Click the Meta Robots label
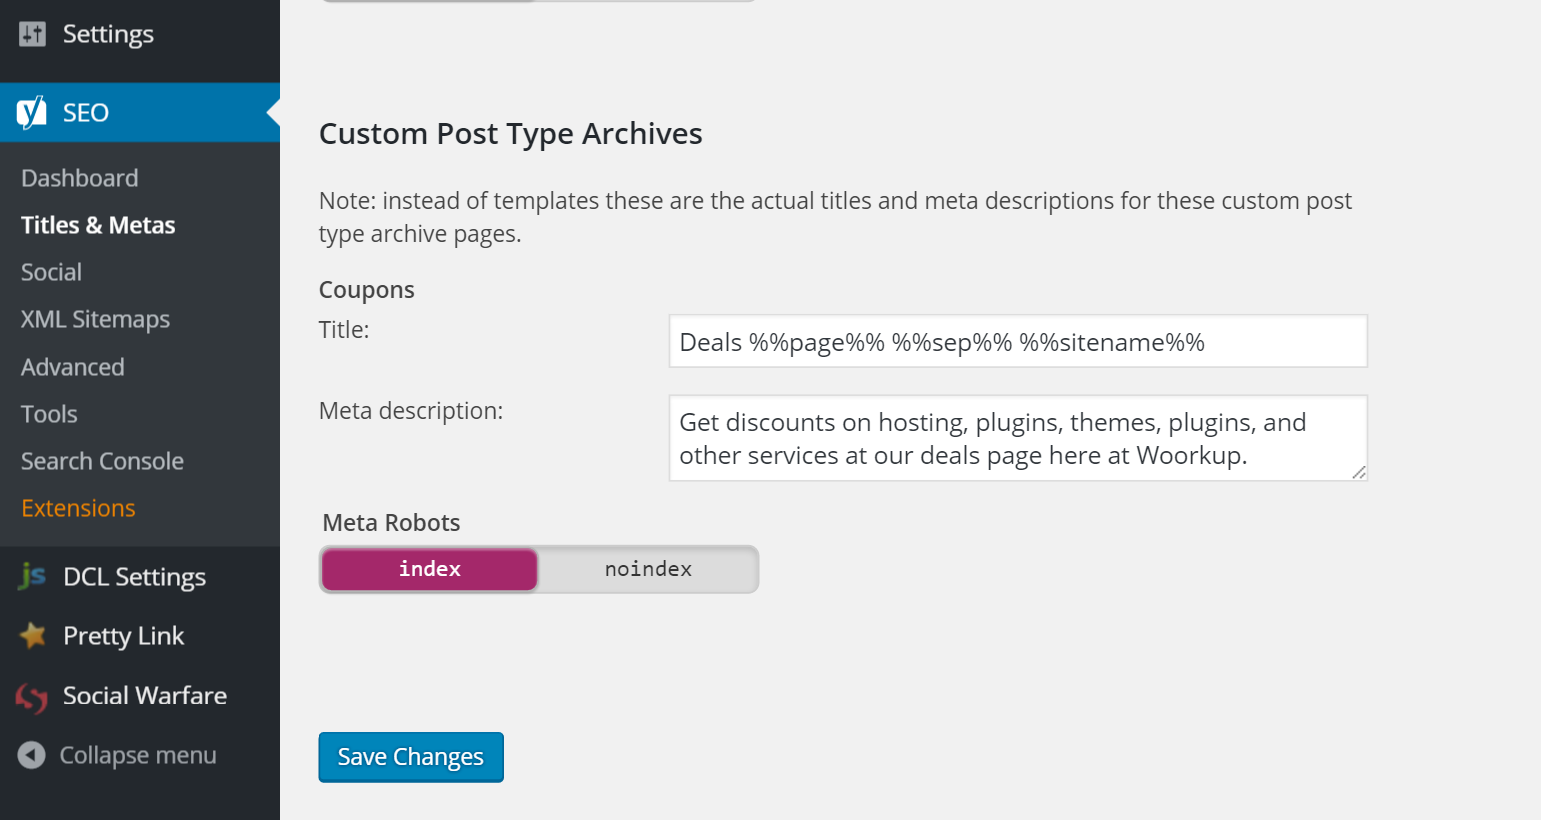 [x=391, y=523]
